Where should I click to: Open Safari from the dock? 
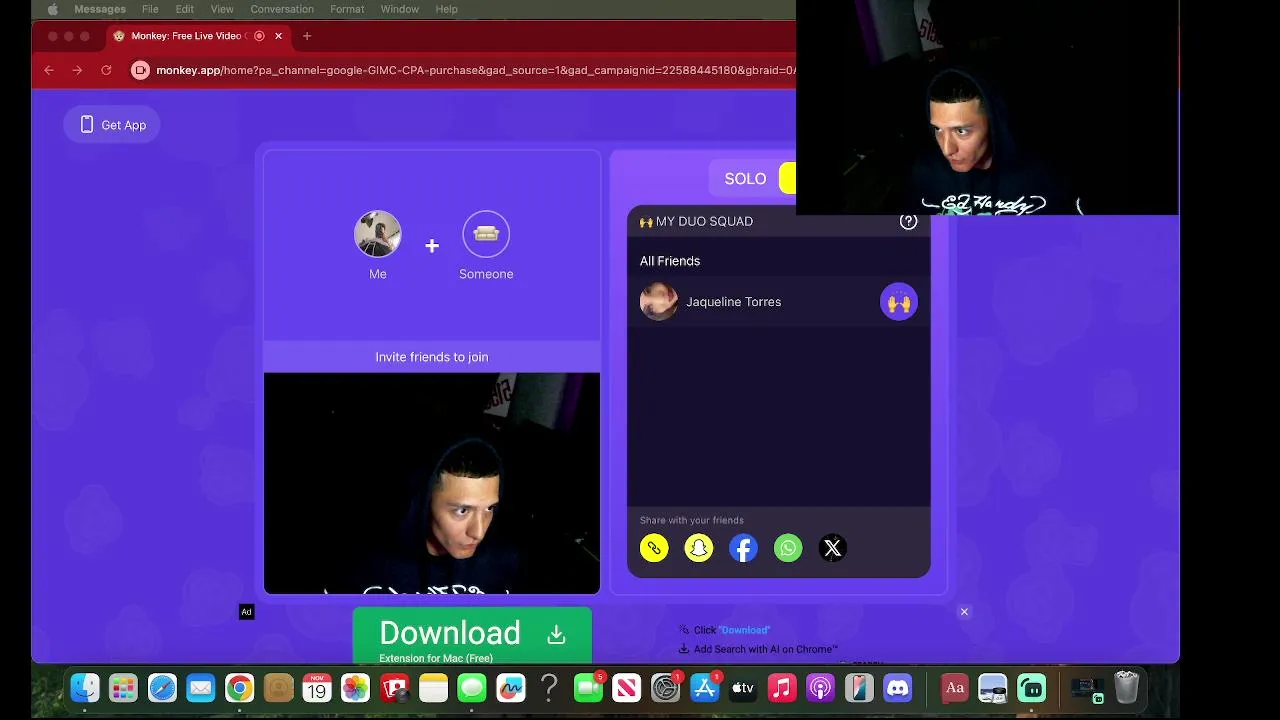coord(162,688)
